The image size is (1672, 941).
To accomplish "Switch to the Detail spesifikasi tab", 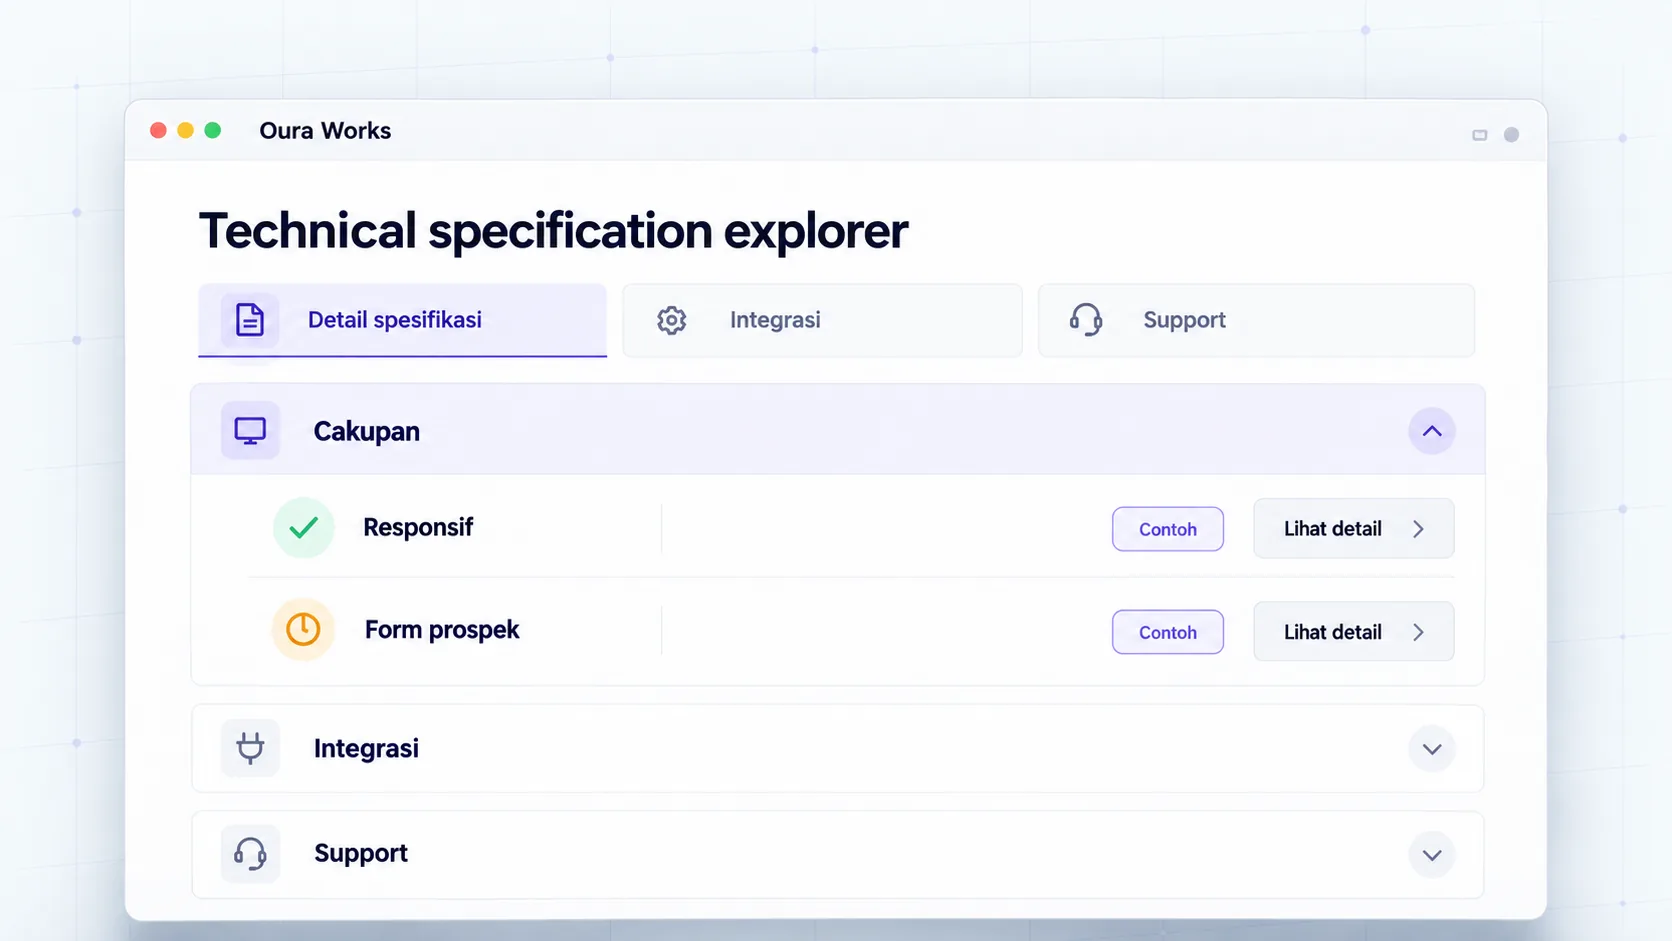I will pos(402,320).
